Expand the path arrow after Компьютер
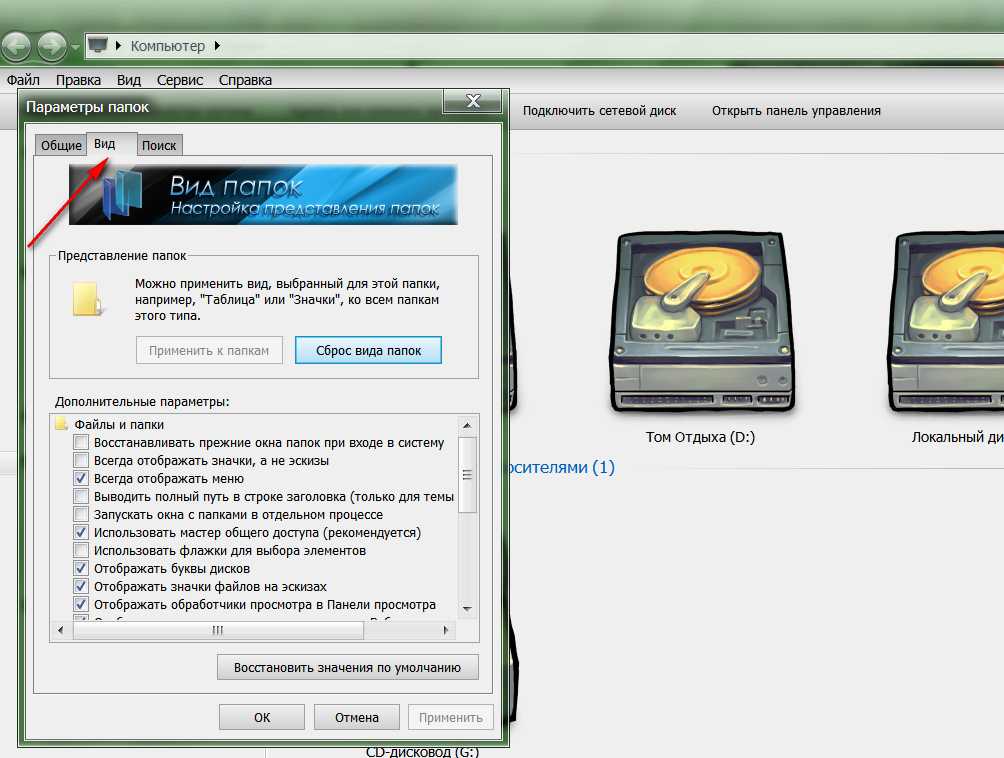Screen dimensions: 1004x758 tap(216, 46)
